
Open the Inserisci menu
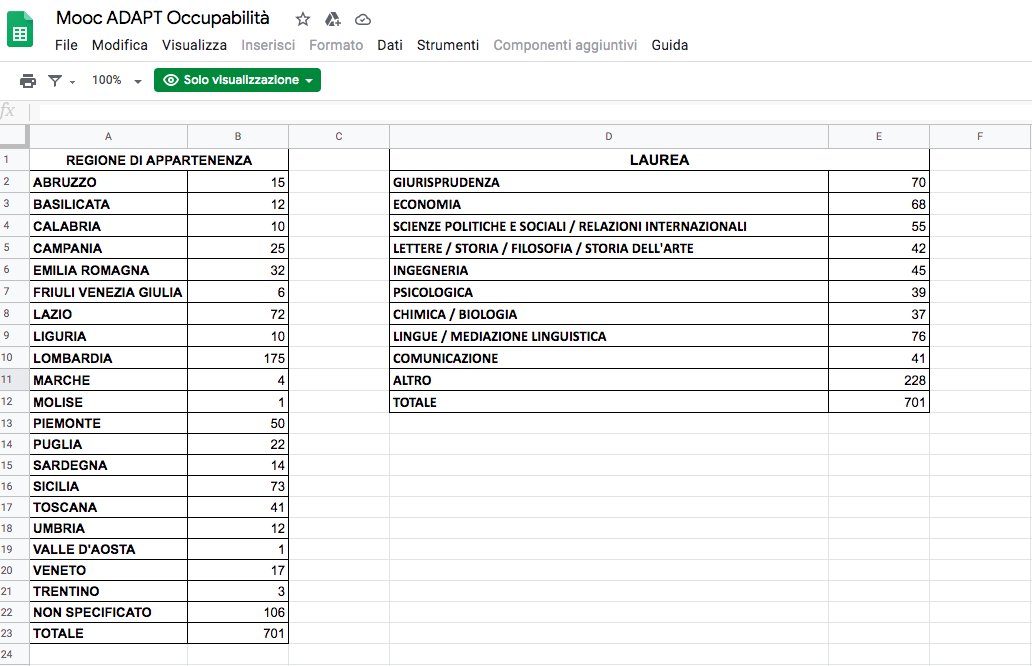268,45
